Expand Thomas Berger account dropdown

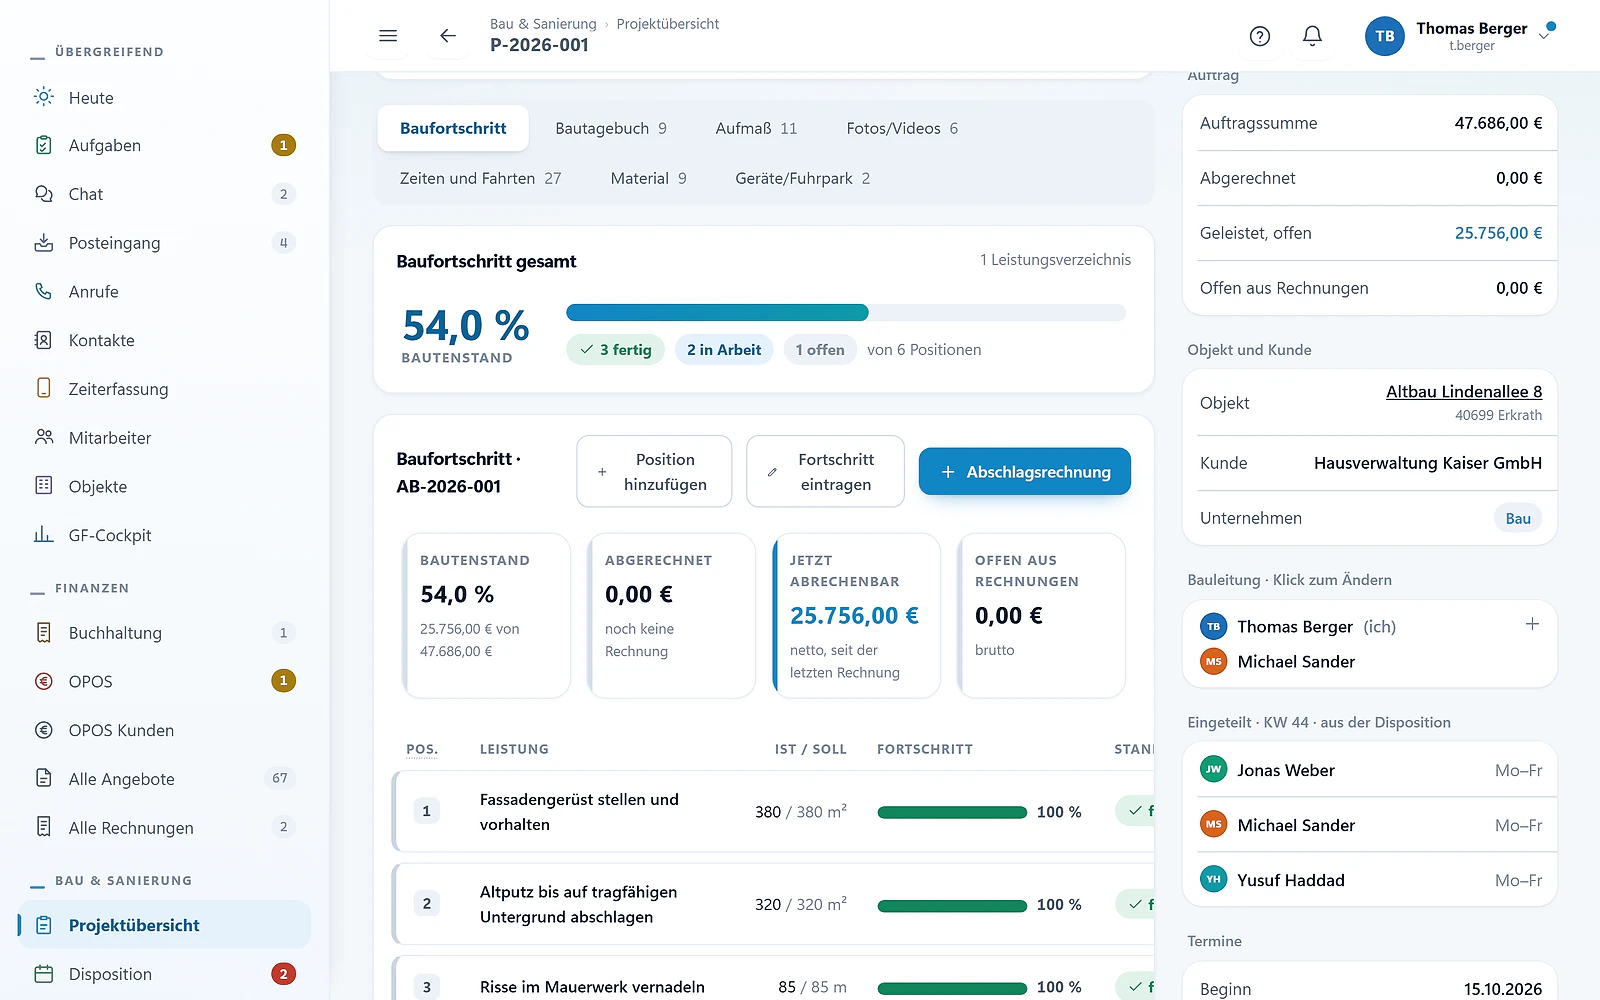click(x=1544, y=36)
